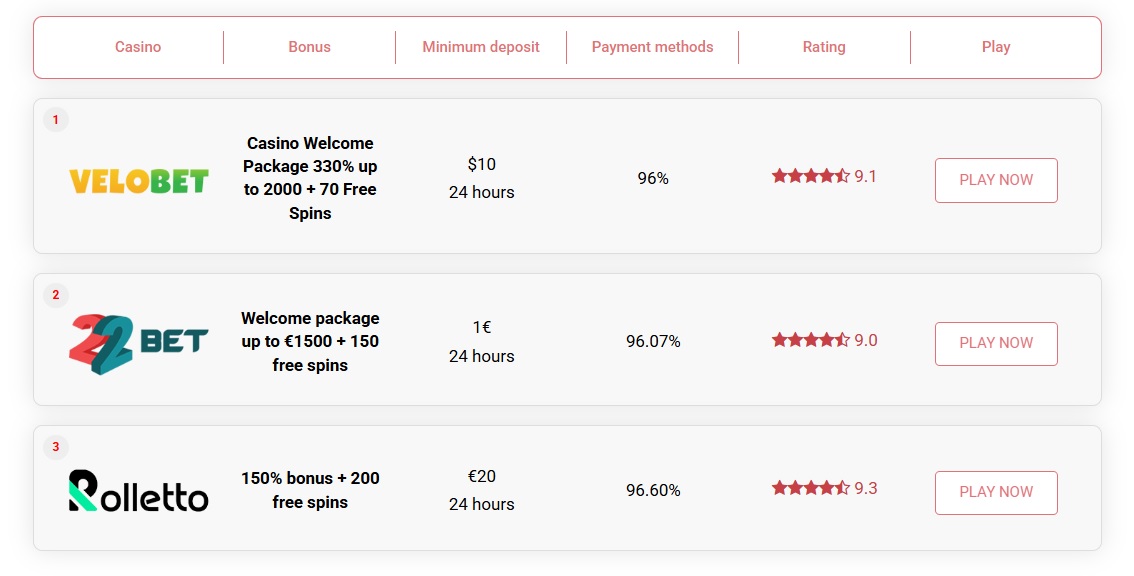Click Rolletto's 9.3 star rating

(823, 489)
